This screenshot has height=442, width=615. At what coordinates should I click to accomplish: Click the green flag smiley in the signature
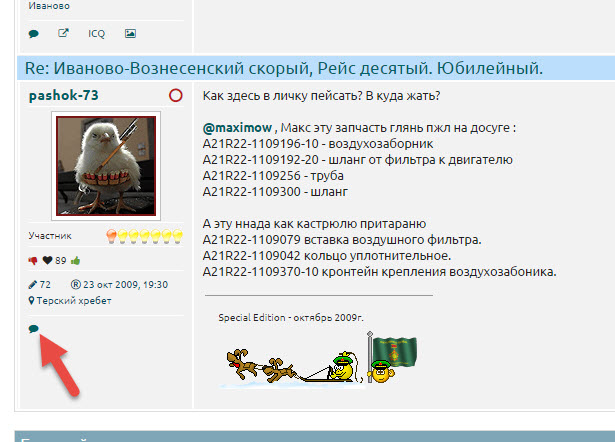[x=392, y=358]
